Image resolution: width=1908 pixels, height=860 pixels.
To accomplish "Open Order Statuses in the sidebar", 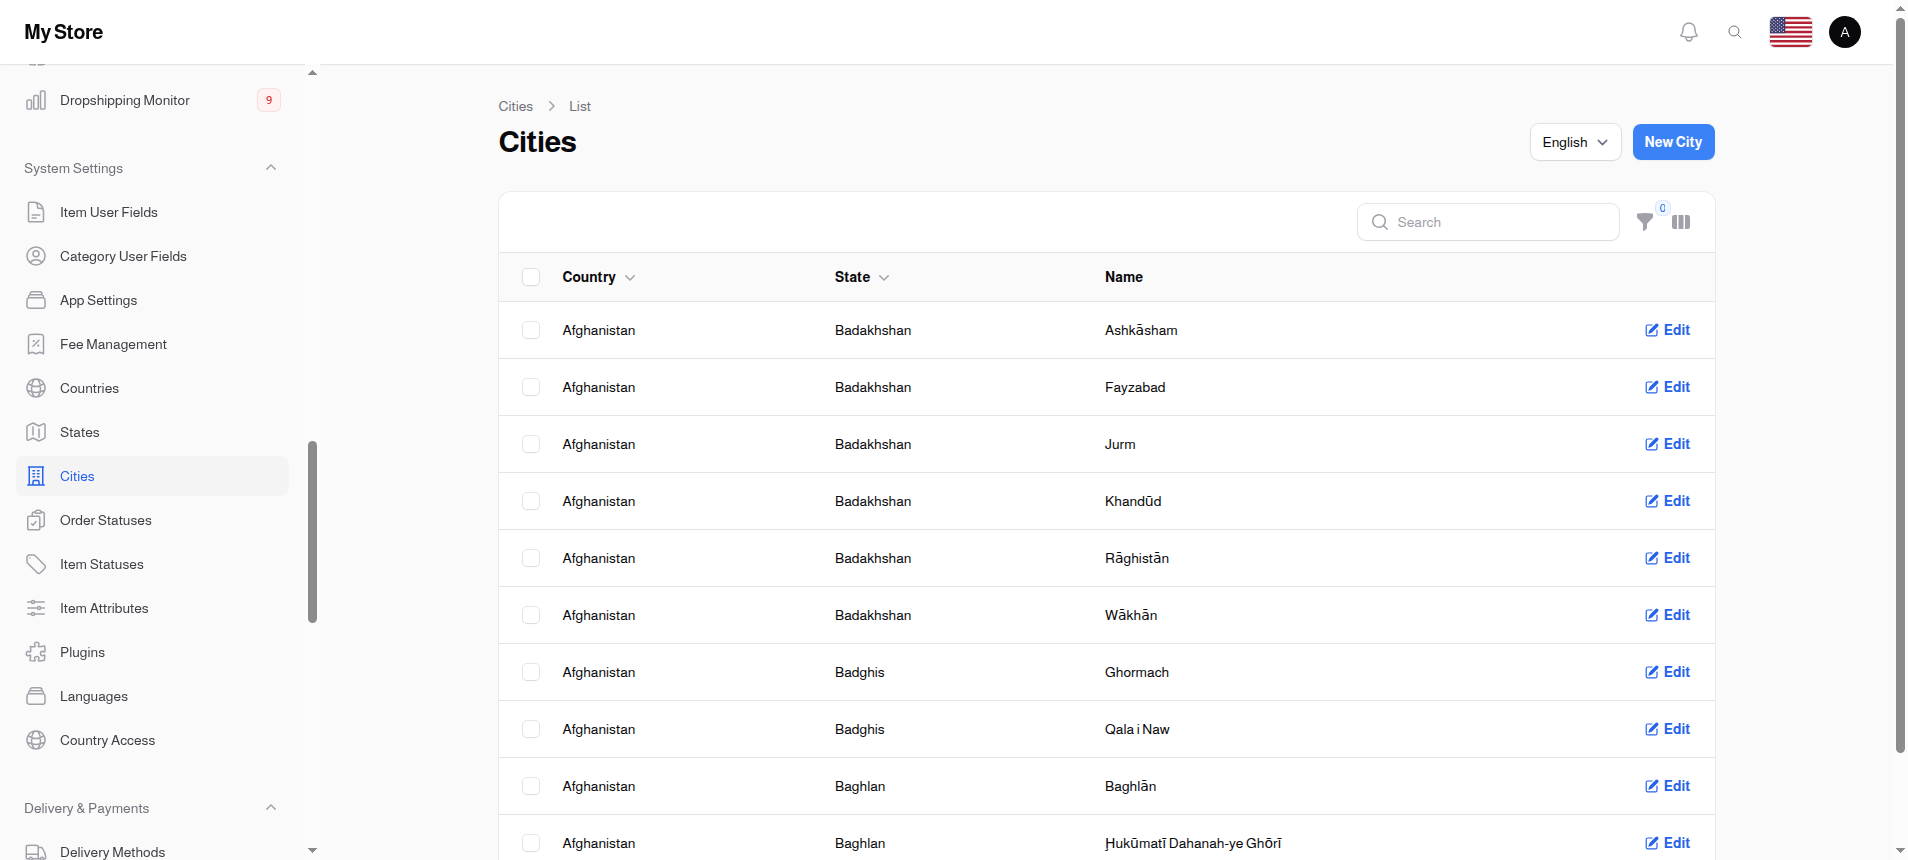I will (152, 520).
